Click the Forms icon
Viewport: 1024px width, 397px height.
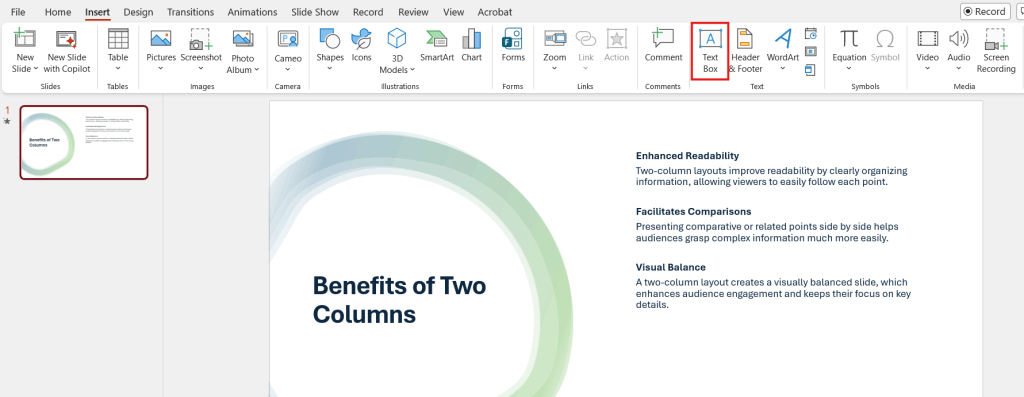[513, 39]
